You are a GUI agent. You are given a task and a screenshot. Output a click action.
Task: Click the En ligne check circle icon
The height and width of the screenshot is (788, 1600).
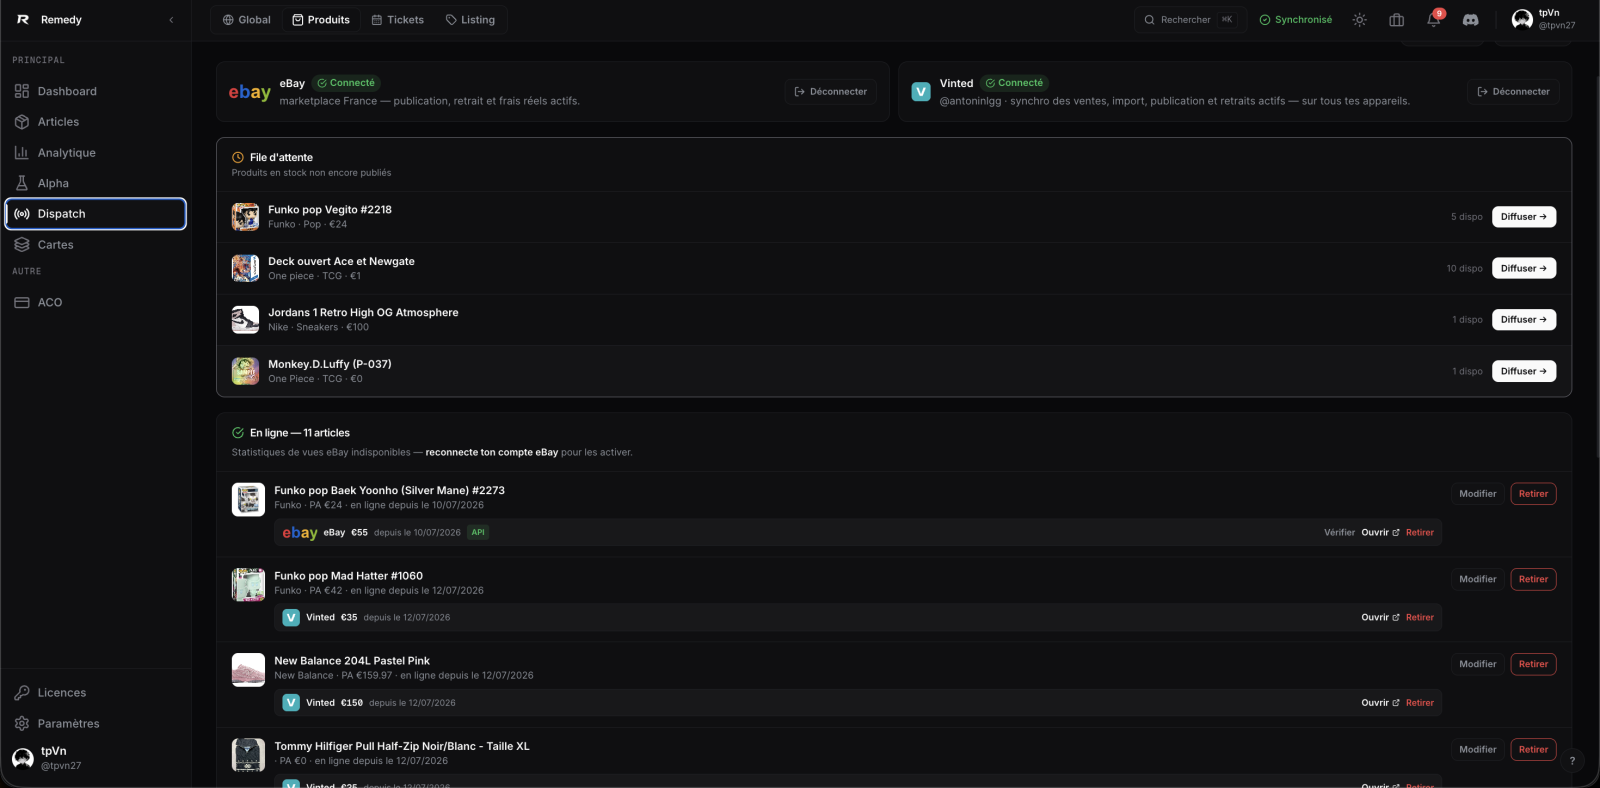point(238,433)
